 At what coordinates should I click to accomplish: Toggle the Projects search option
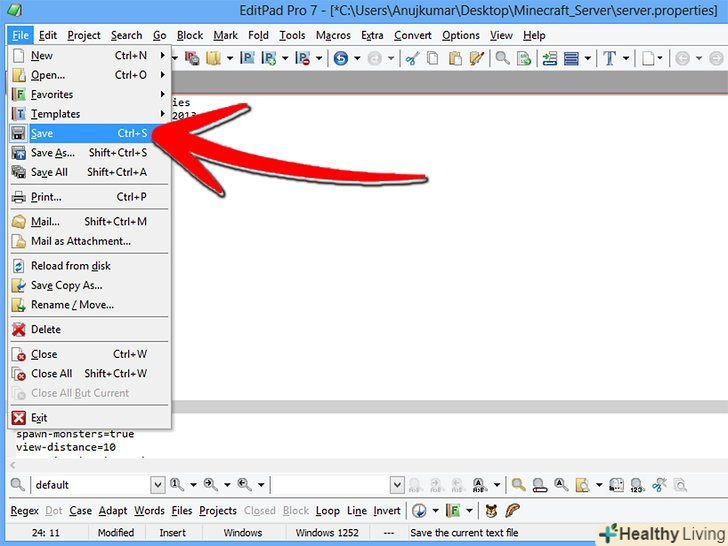pos(218,511)
